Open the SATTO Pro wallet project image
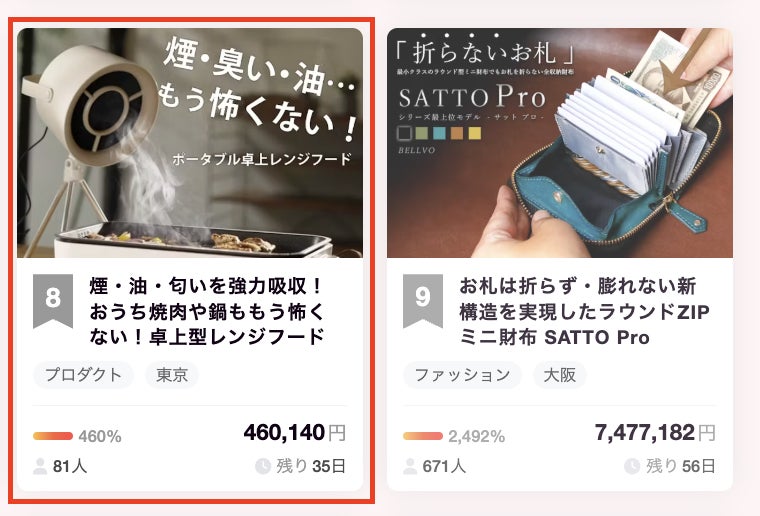This screenshot has height=516, width=760. click(560, 143)
